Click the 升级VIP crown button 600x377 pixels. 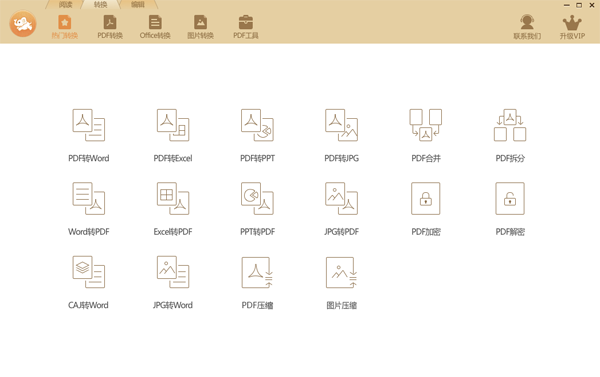(x=572, y=27)
